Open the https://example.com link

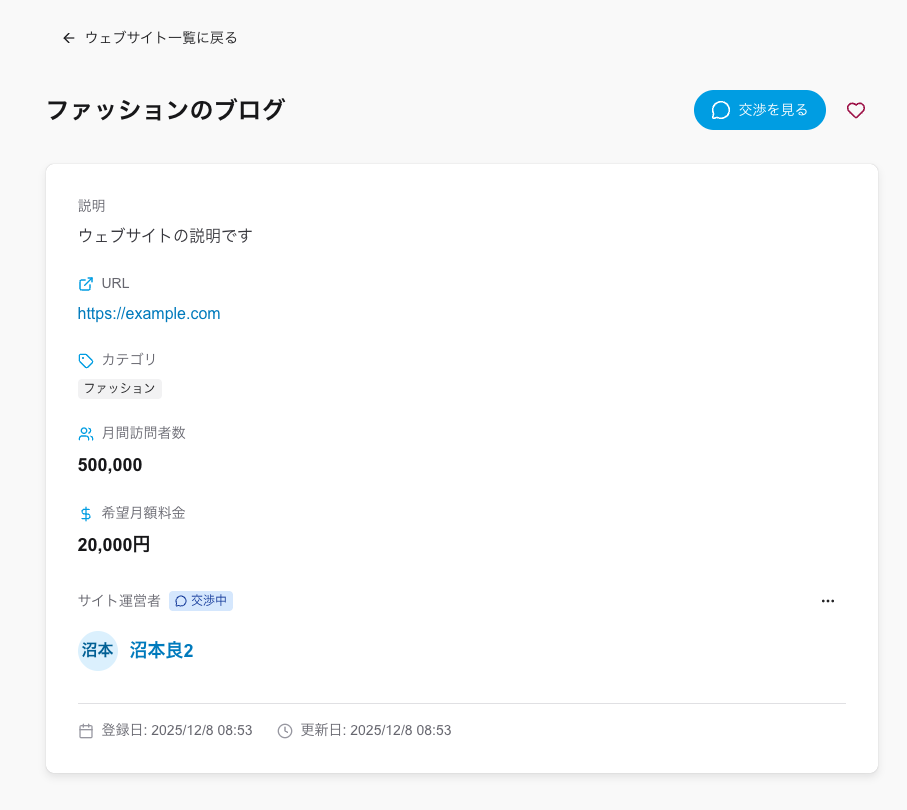(149, 313)
